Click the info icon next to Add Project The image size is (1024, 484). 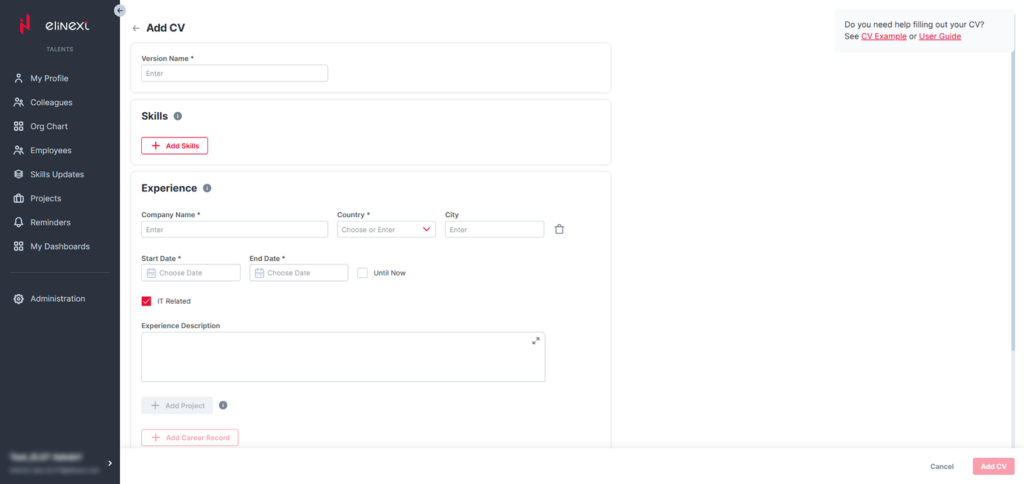(x=223, y=405)
